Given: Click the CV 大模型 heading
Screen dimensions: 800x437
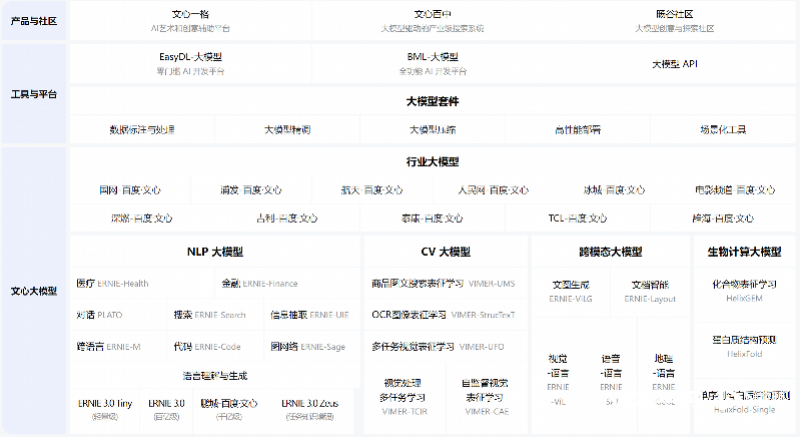Looking at the screenshot, I should (445, 251).
